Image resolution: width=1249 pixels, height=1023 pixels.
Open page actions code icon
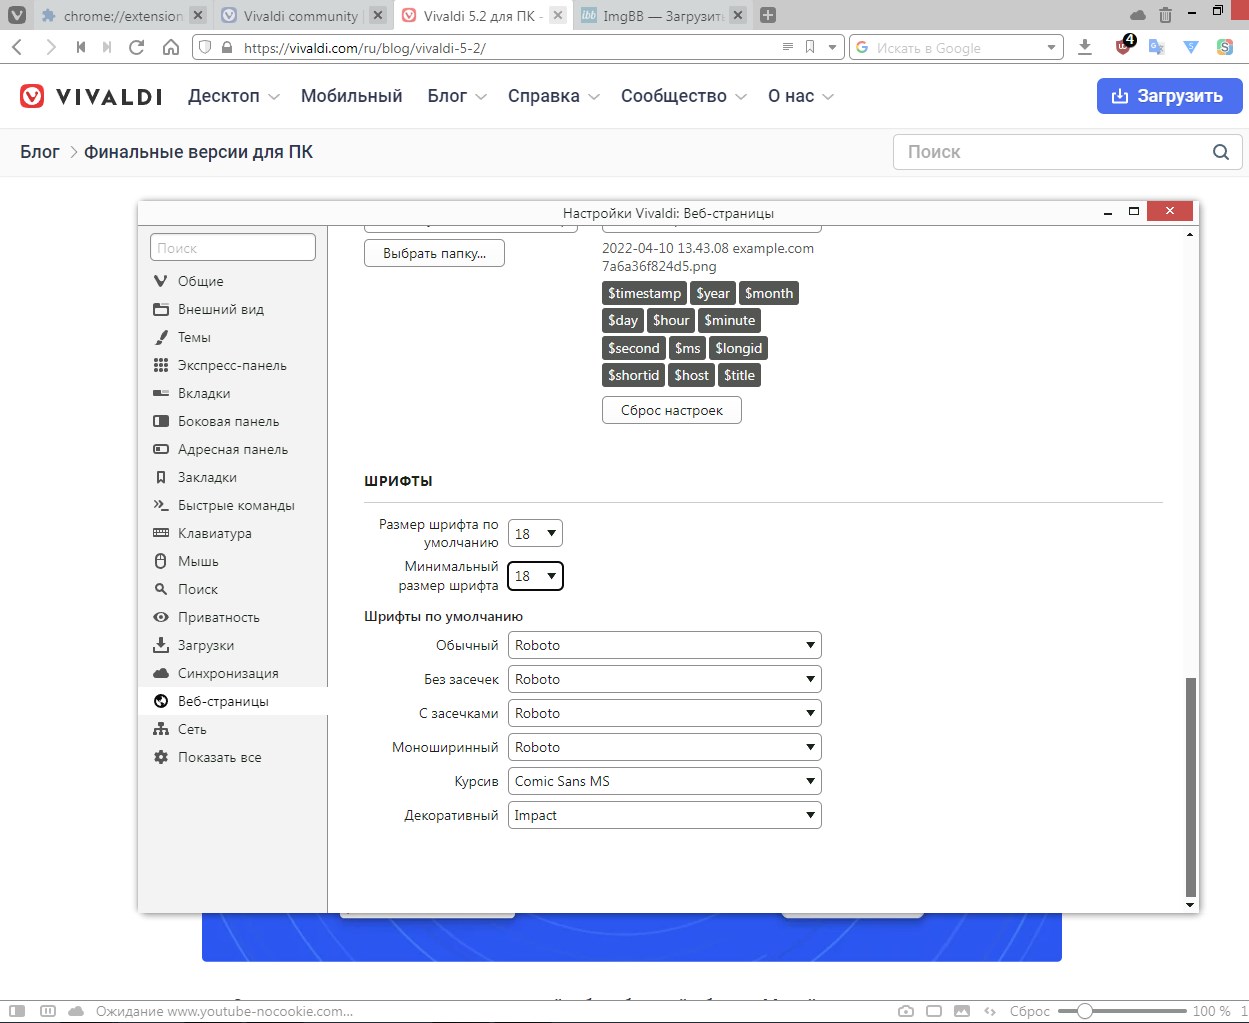990,1011
